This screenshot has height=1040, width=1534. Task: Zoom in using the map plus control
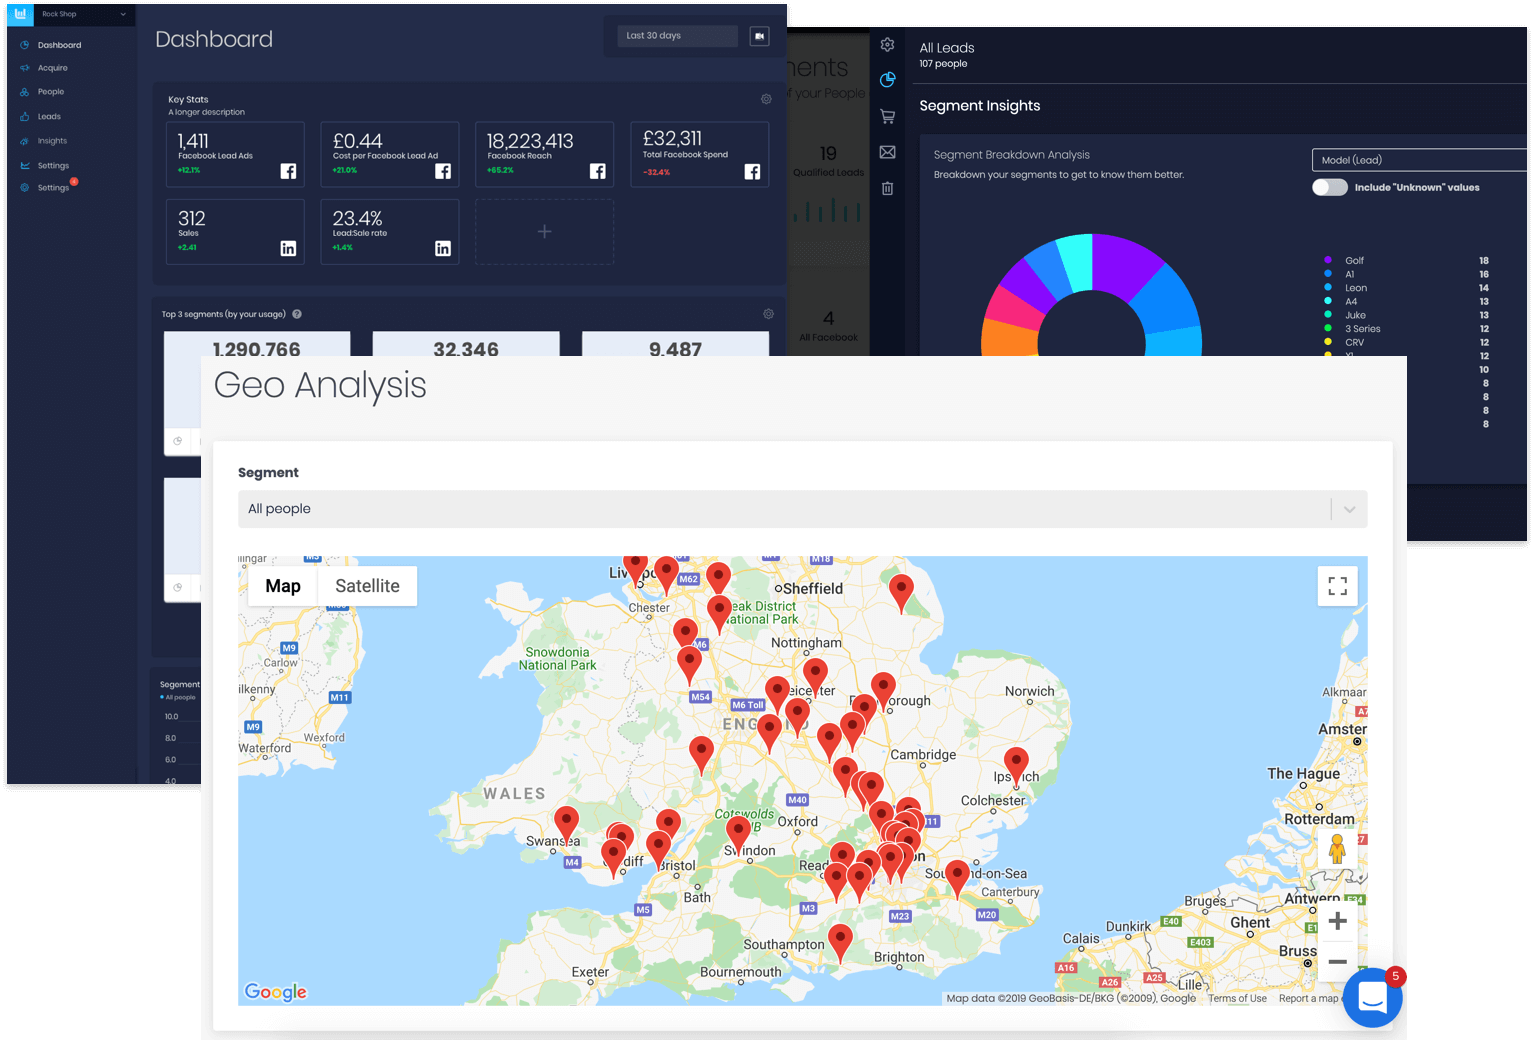[x=1337, y=920]
